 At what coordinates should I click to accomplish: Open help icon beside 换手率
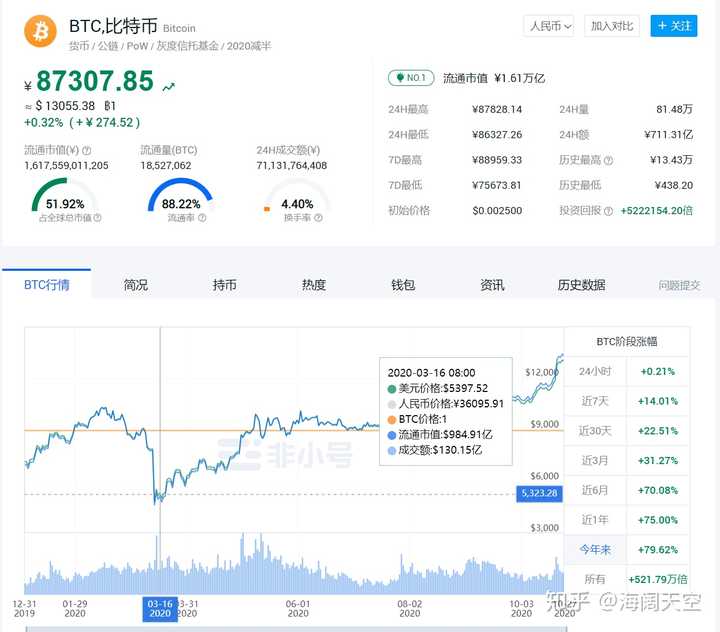pyautogui.click(x=318, y=218)
